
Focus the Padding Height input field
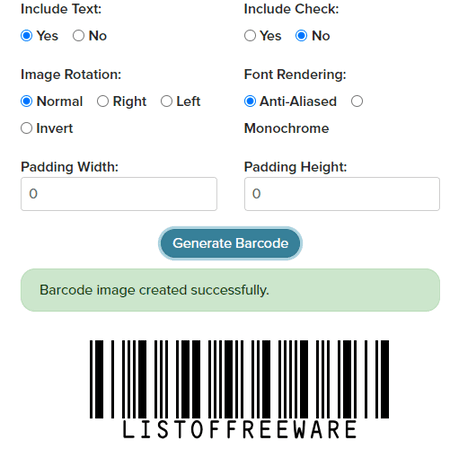point(342,194)
